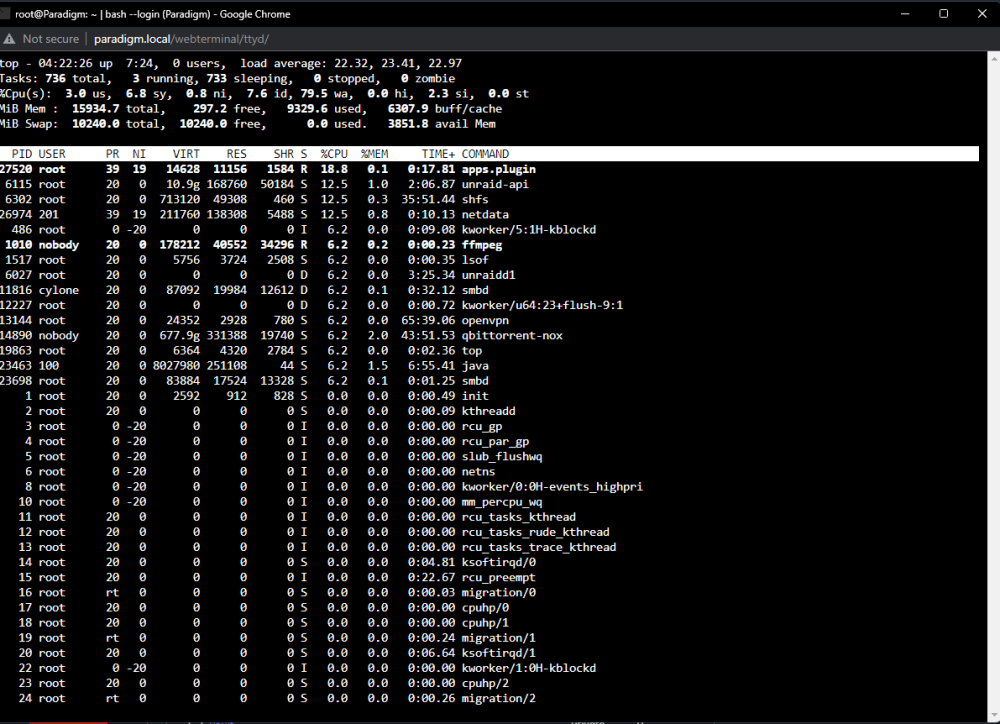Viewport: 1000px width, 724px height.
Task: Close the Chrome terminal window
Action: pyautogui.click(x=982, y=13)
